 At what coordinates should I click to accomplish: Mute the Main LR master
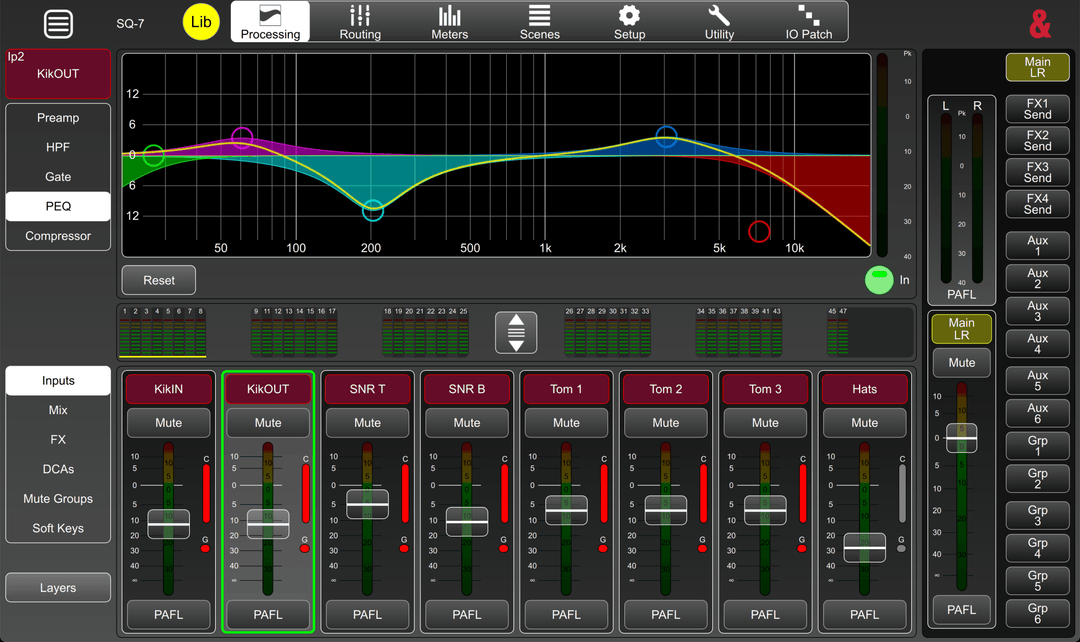click(x=961, y=363)
